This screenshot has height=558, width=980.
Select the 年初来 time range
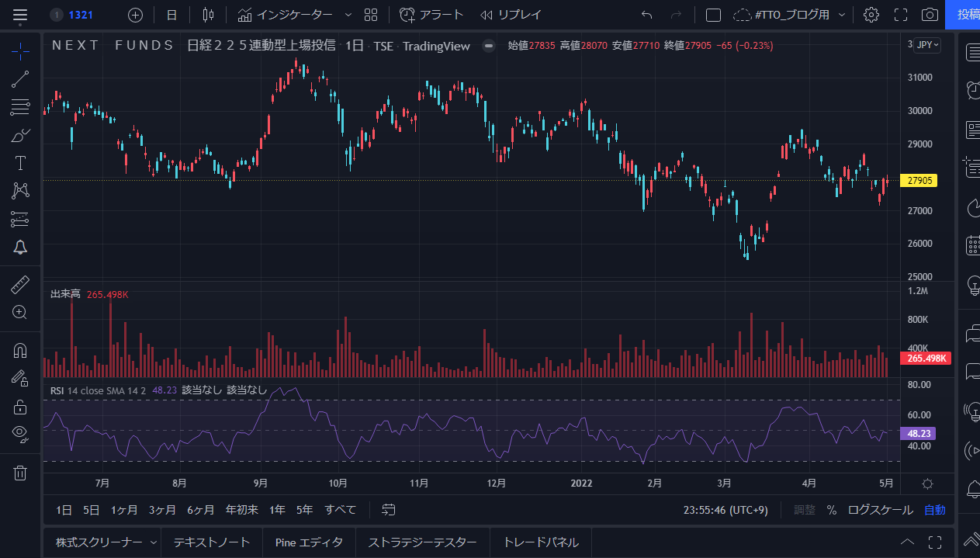242,510
